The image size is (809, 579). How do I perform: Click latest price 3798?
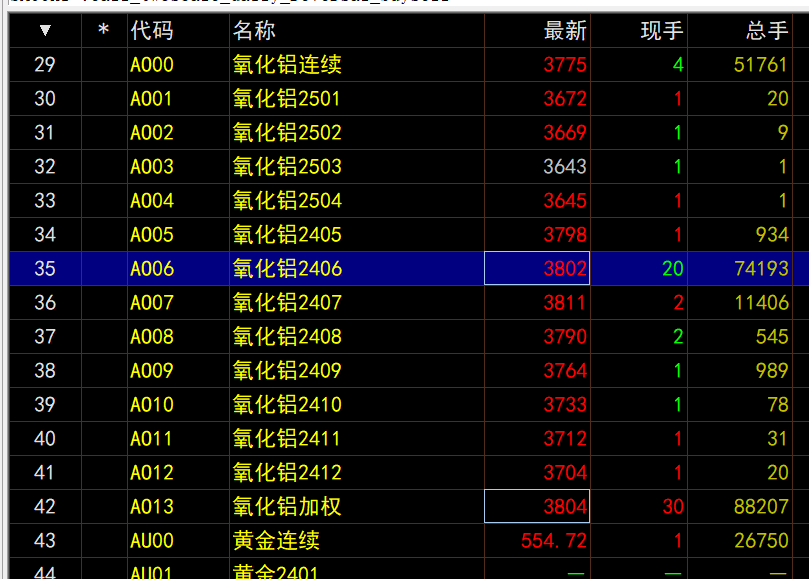565,235
